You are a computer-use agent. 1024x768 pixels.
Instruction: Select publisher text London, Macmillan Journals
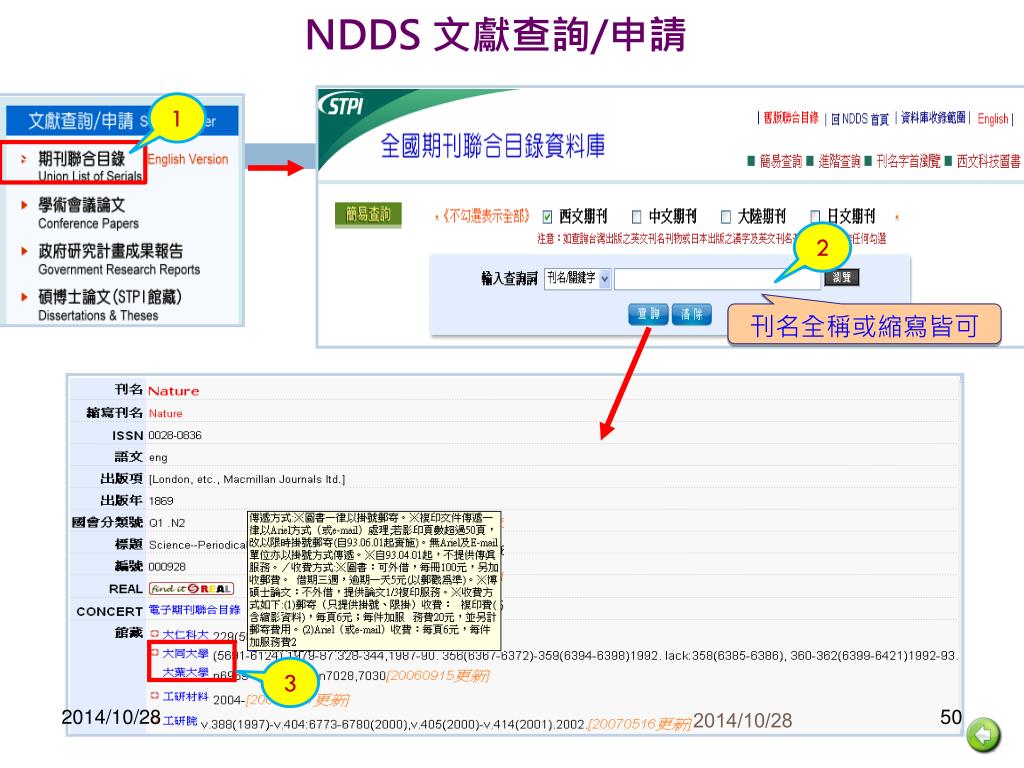pos(247,479)
